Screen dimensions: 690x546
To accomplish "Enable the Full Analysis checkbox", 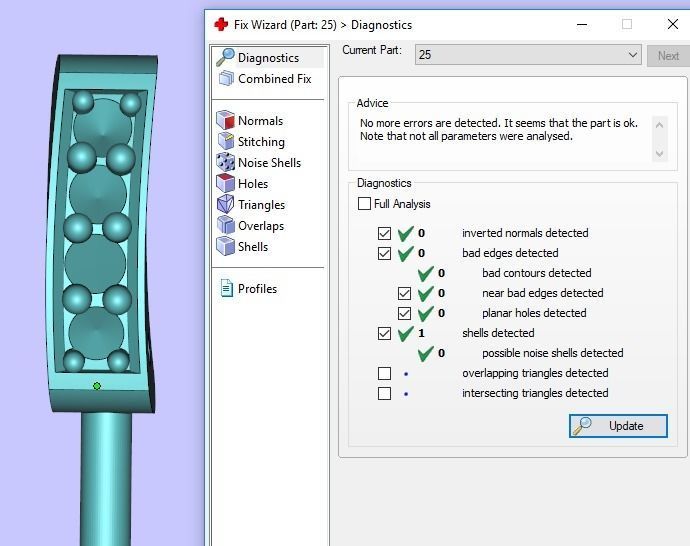I will click(x=364, y=204).
